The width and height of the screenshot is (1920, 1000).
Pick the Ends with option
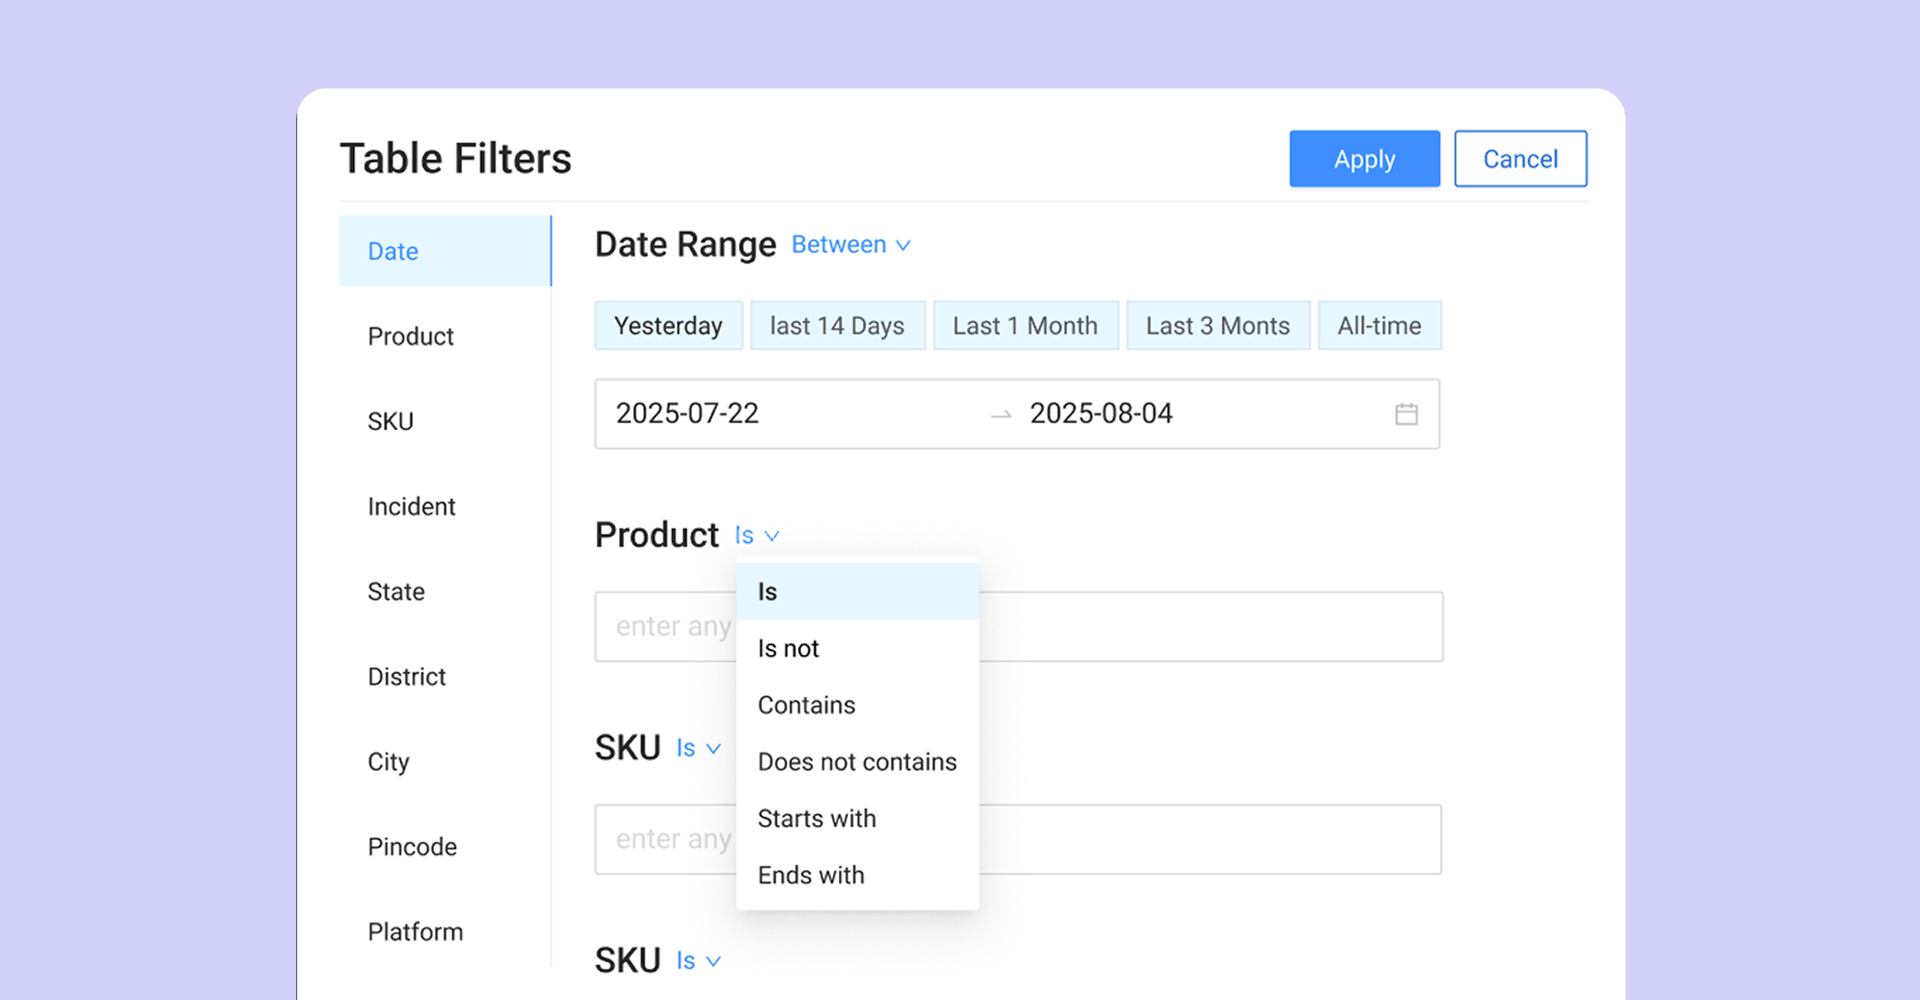[x=857, y=875]
